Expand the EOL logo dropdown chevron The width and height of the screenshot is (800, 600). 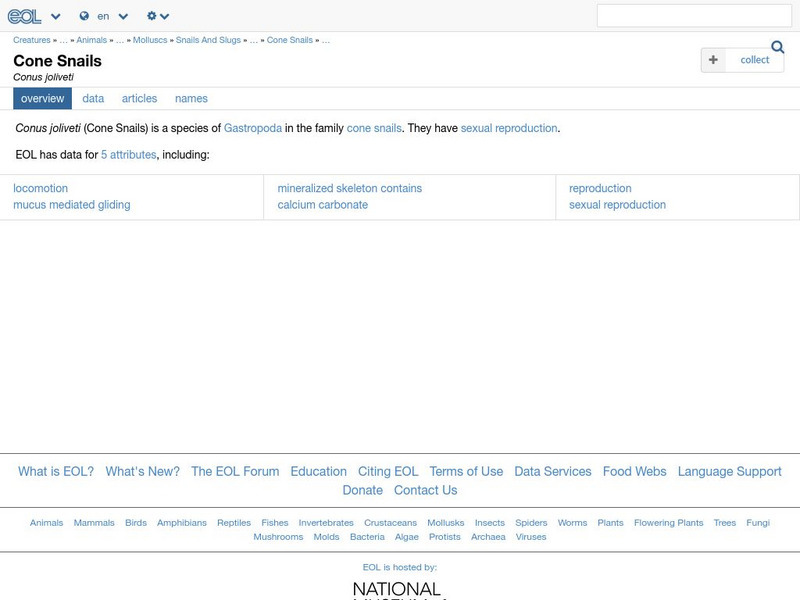[56, 16]
